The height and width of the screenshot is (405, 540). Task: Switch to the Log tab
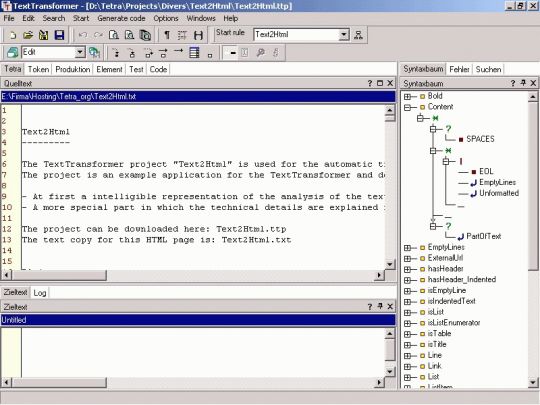pos(40,293)
